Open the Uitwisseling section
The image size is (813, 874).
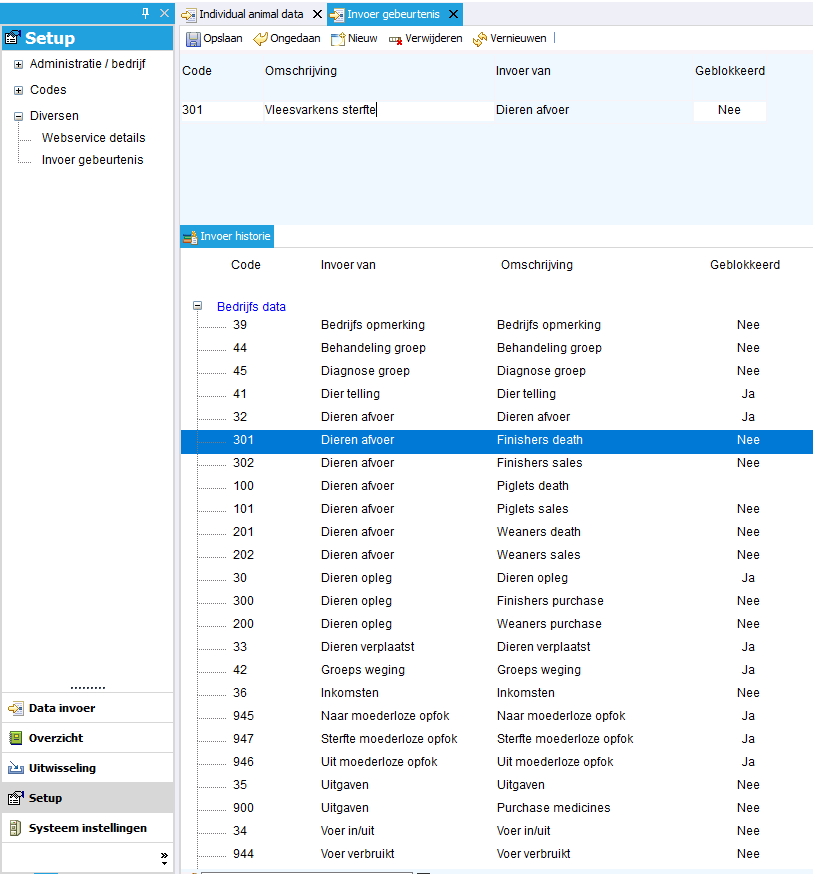(x=87, y=768)
